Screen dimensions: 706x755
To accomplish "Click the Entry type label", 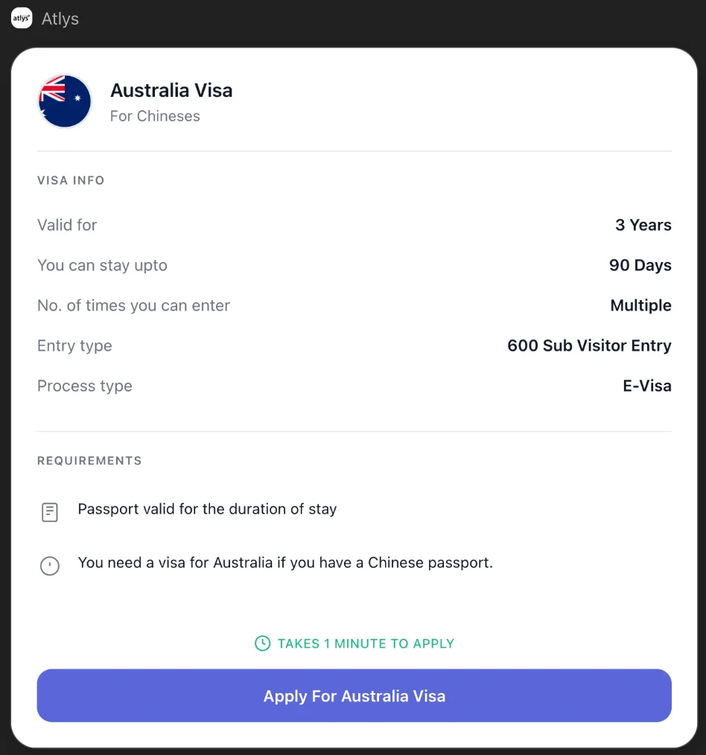I will point(75,345).
